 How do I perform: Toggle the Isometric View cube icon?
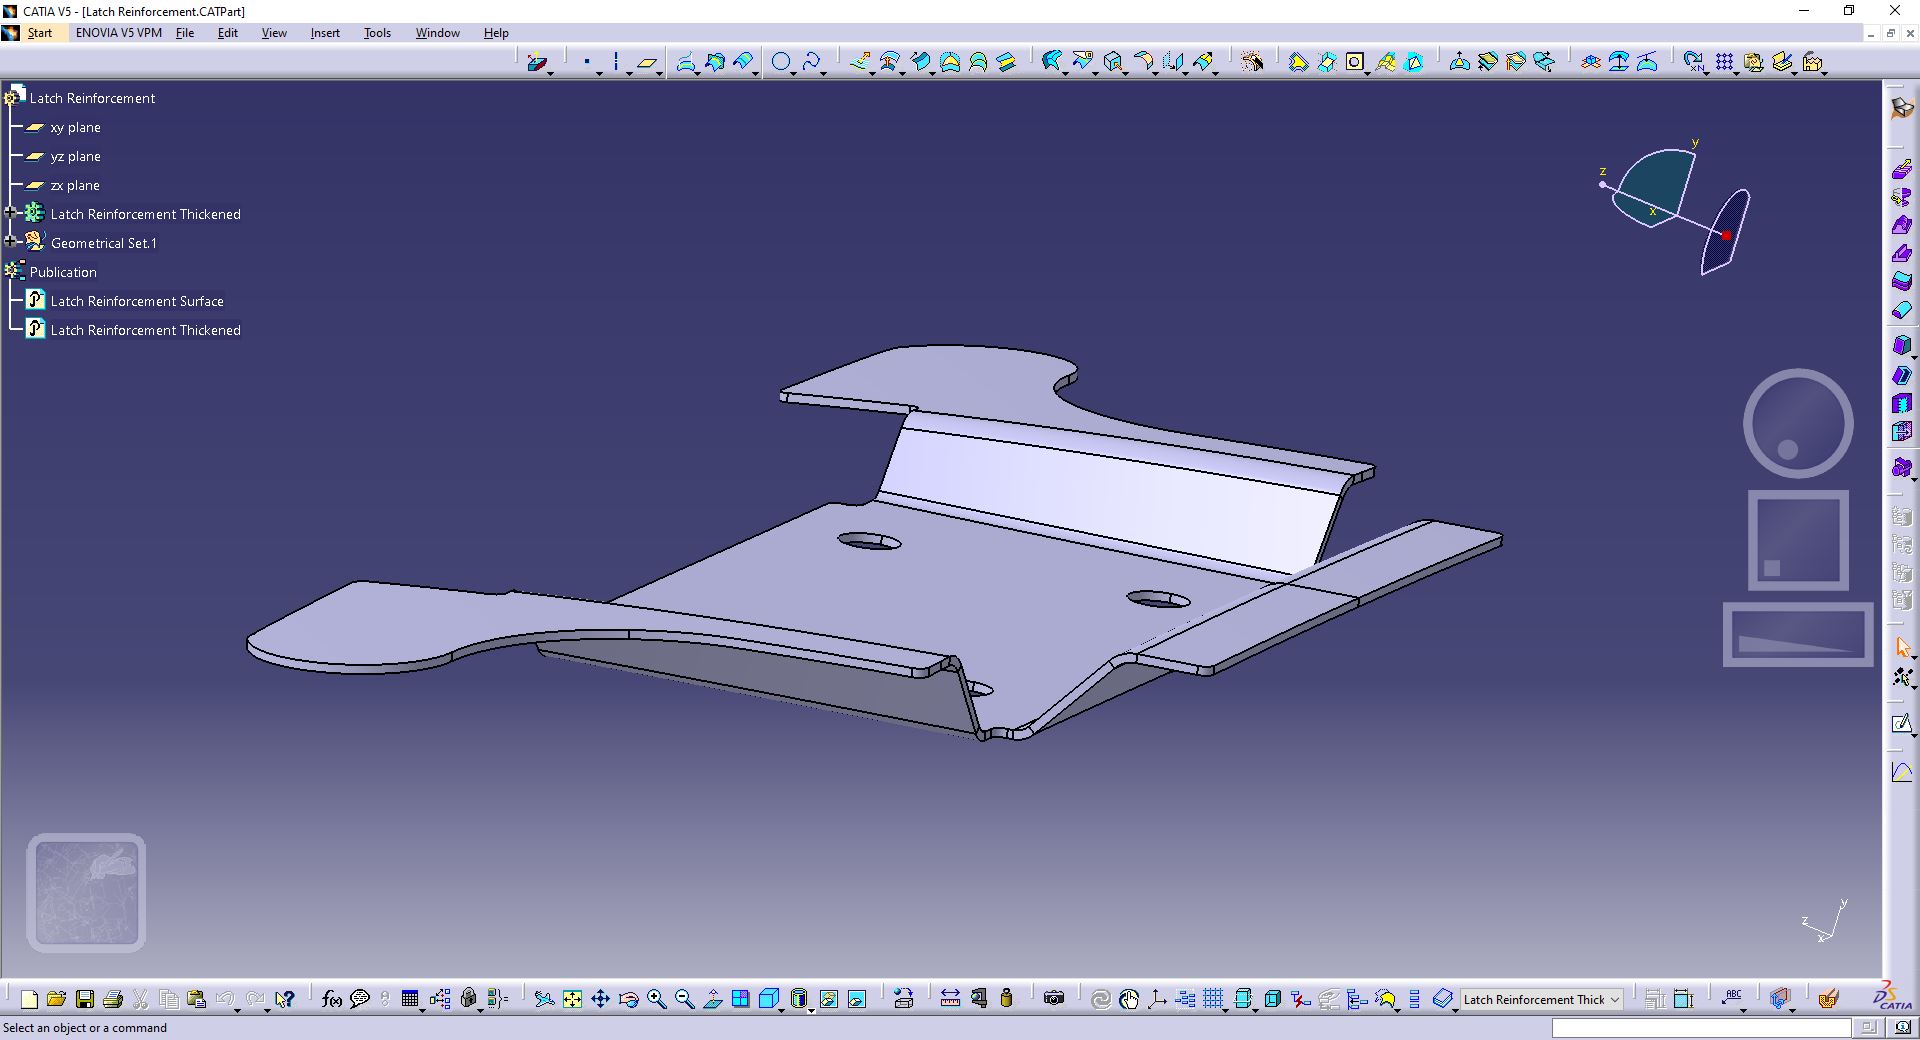(x=769, y=999)
